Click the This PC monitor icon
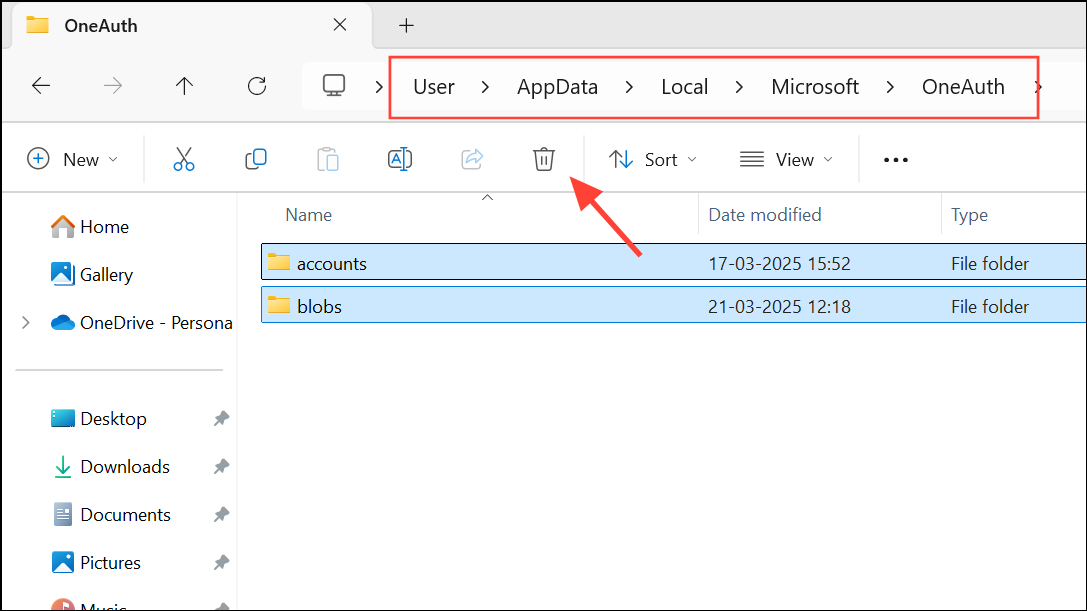The height and width of the screenshot is (611, 1087). click(x=334, y=86)
